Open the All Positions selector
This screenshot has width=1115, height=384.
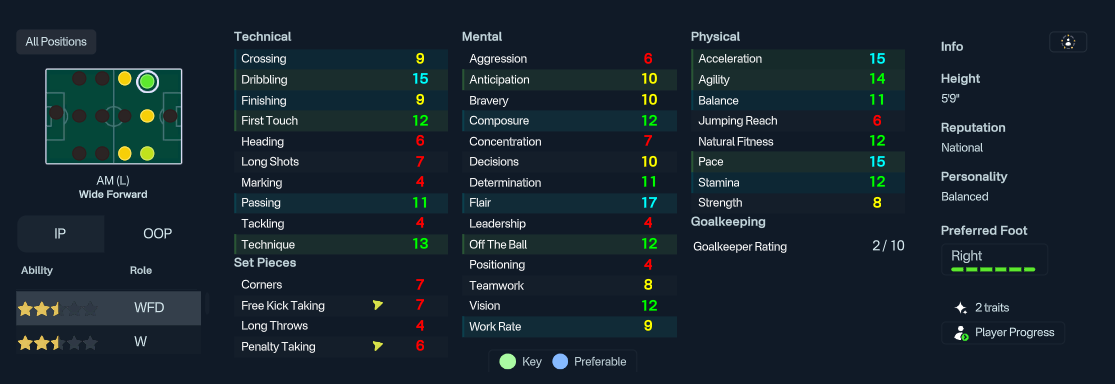click(x=56, y=42)
